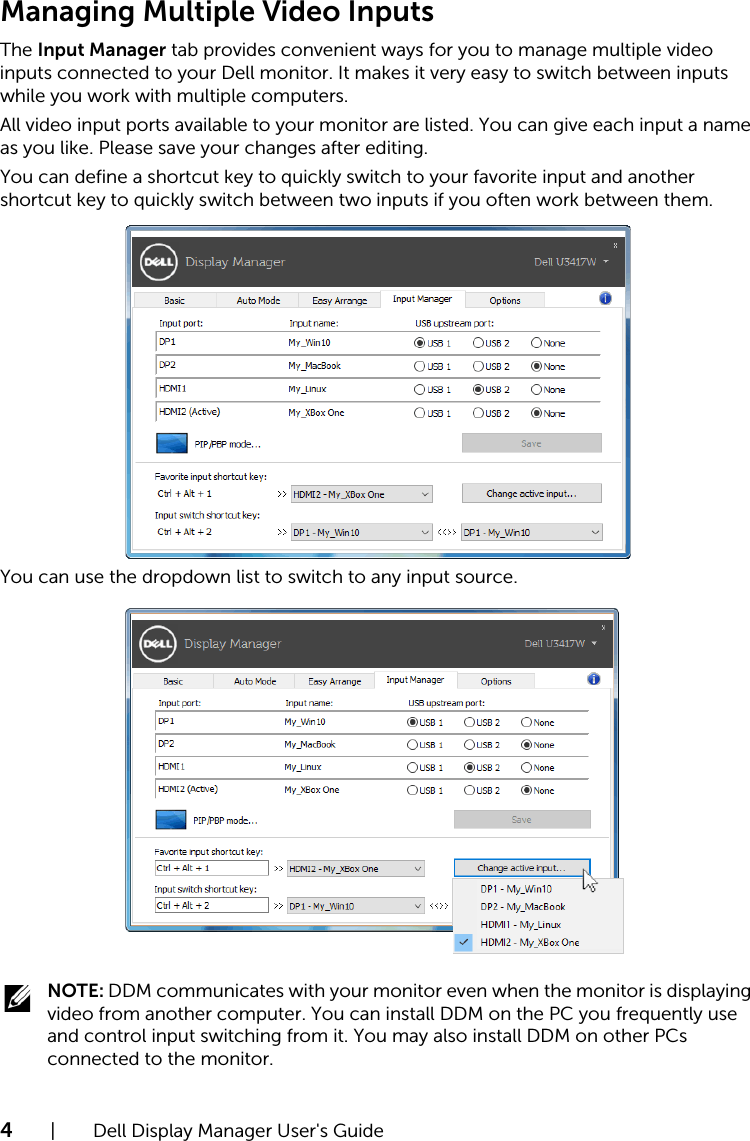
Task: Click My_MacBook input name in lower screenshot
Action: pyautogui.click(x=310, y=744)
